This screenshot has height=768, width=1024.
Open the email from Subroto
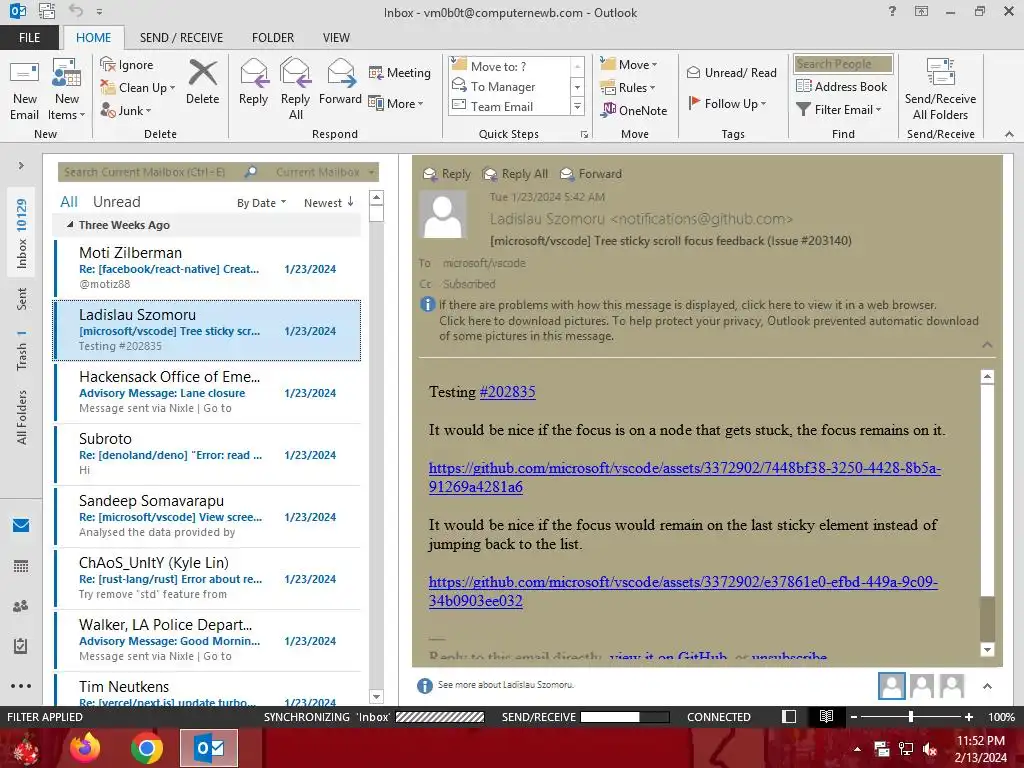tap(207, 454)
